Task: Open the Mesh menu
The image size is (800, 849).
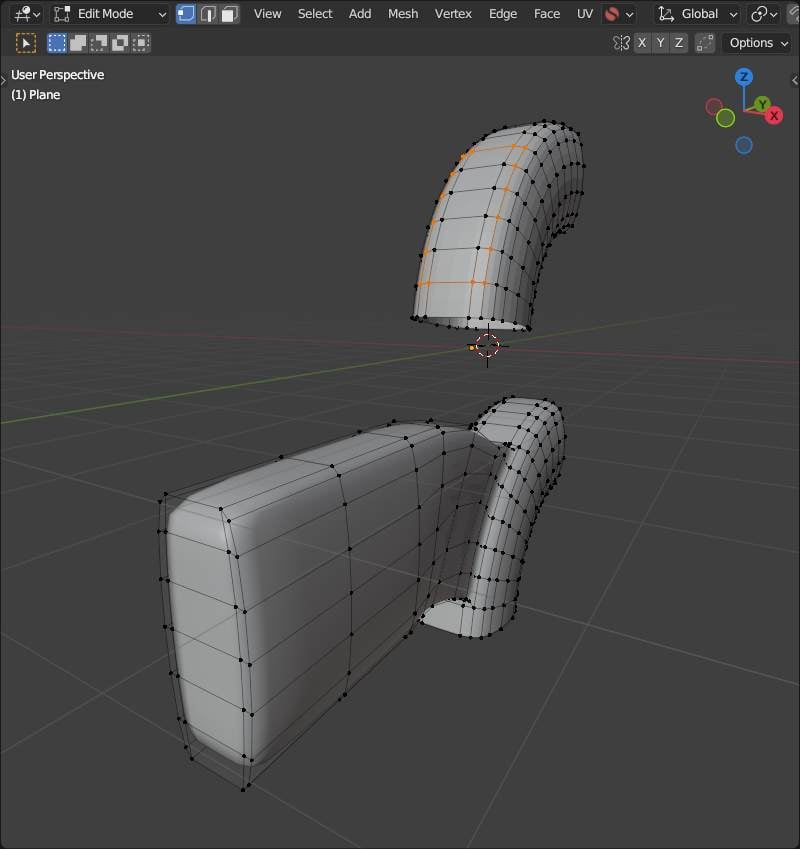Action: (403, 14)
